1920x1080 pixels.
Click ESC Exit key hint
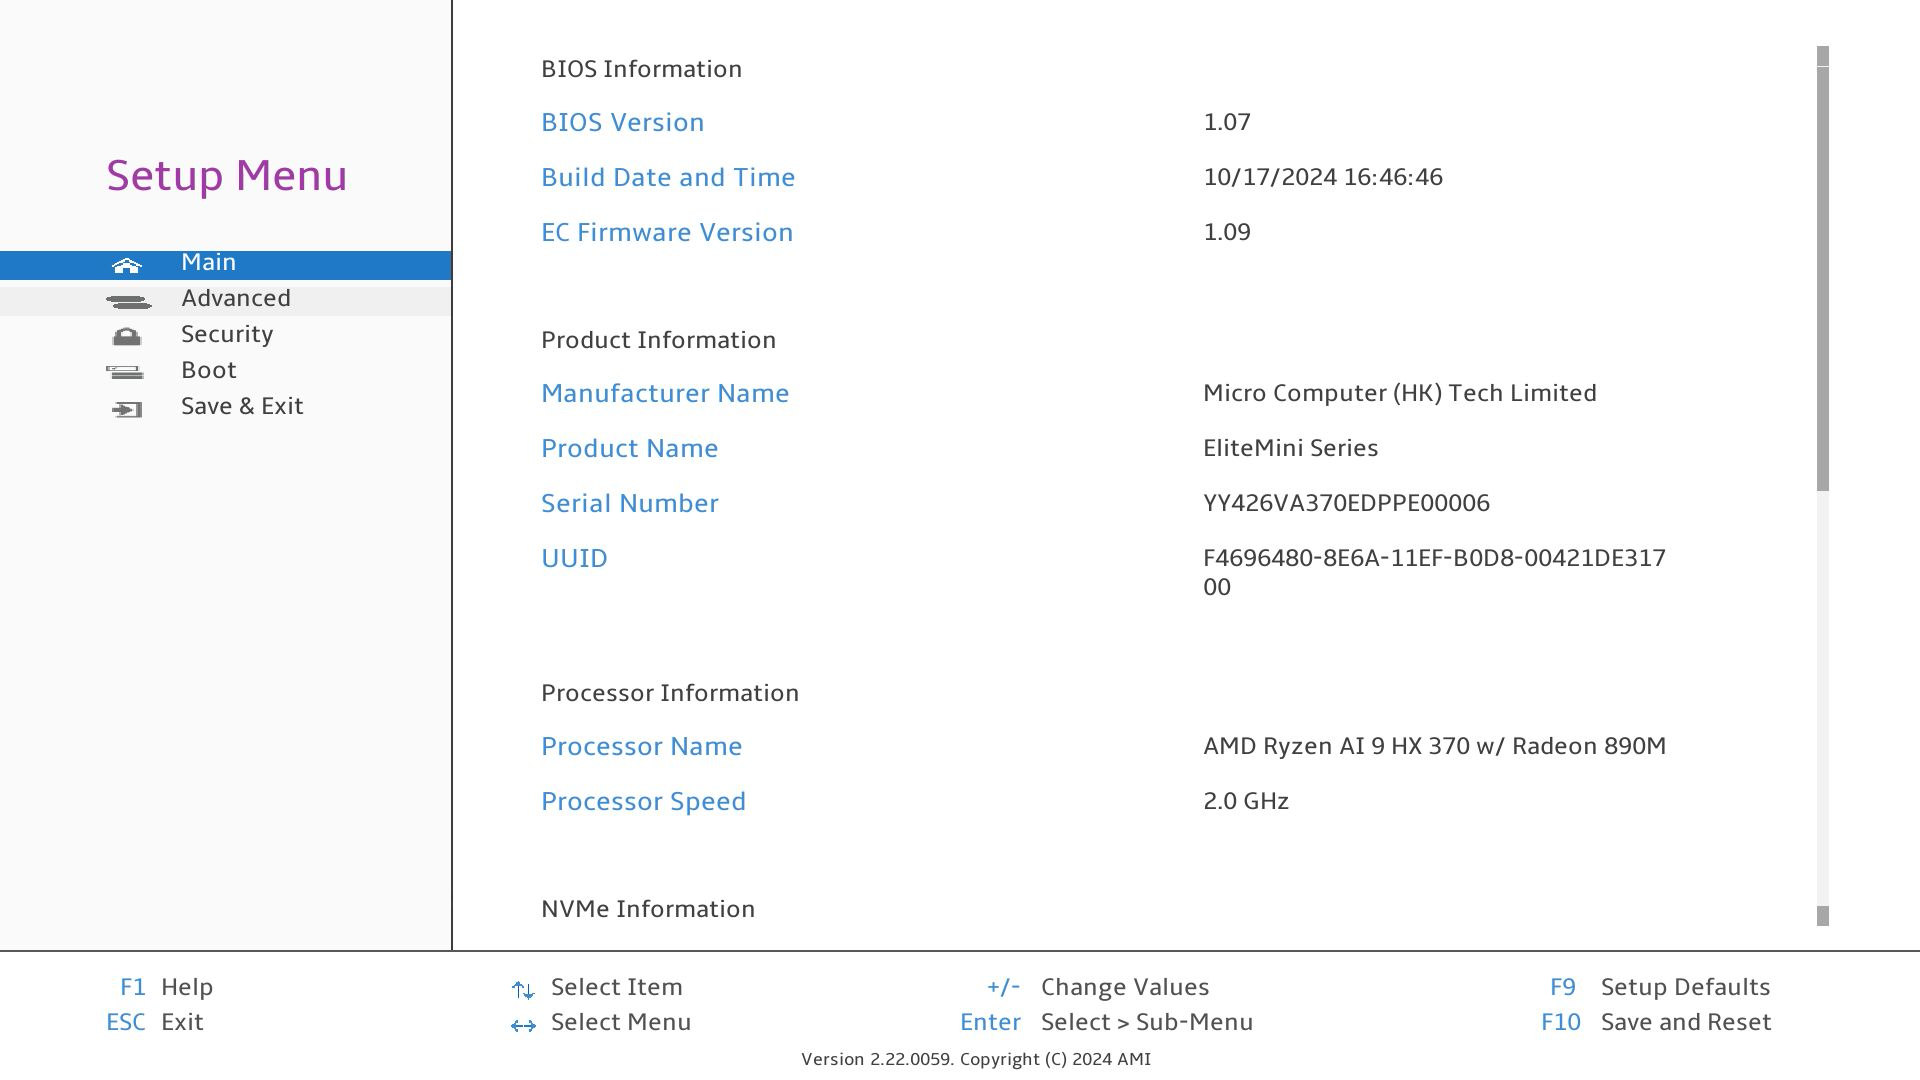155,1022
